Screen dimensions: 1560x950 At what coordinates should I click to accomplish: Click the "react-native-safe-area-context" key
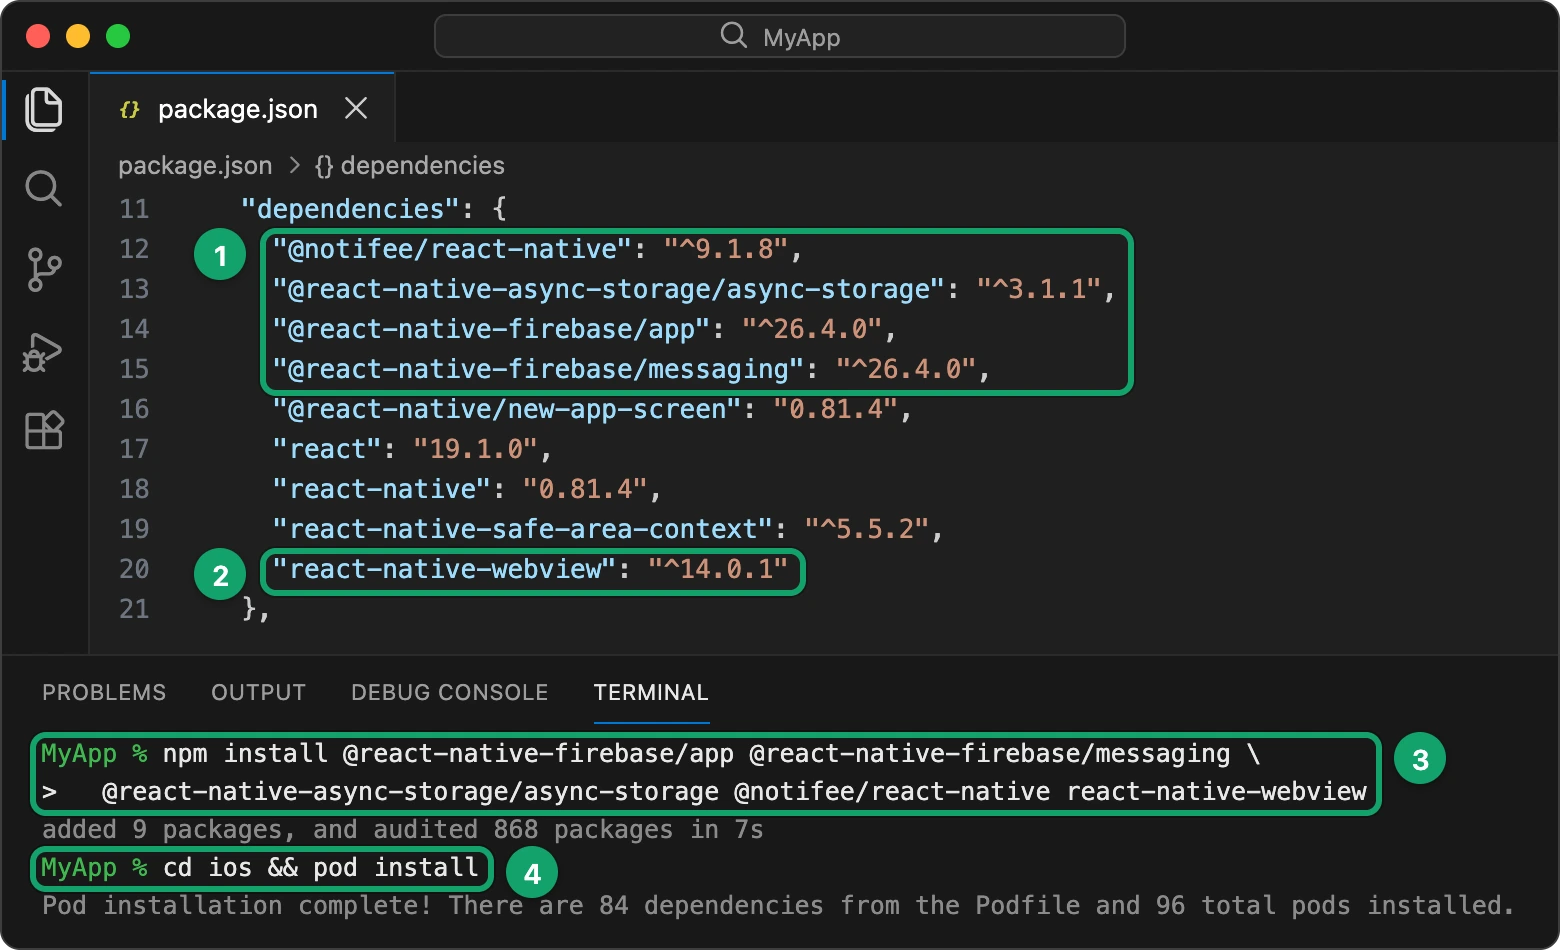(523, 529)
